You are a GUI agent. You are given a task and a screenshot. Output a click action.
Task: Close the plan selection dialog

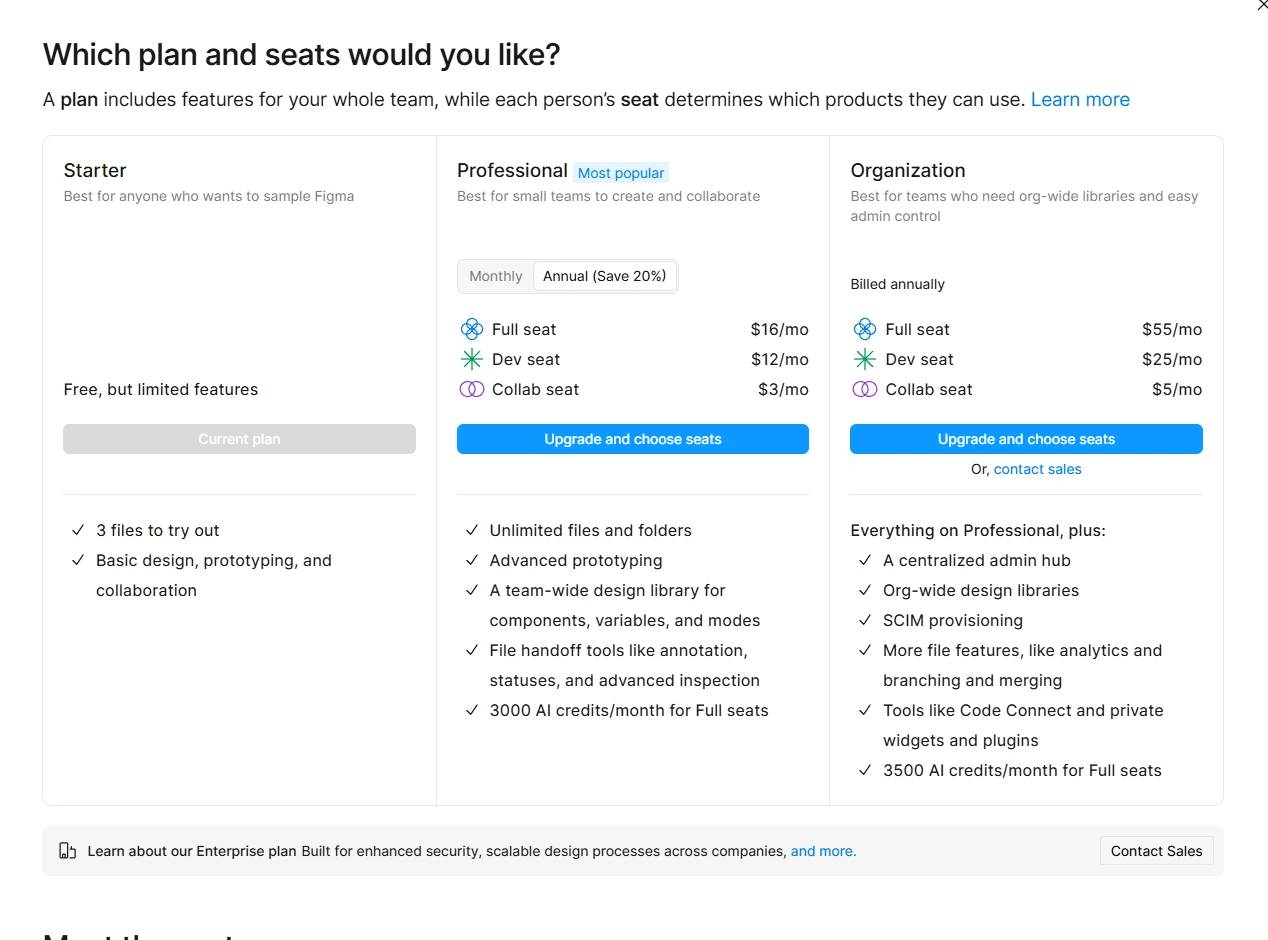tap(1261, 6)
